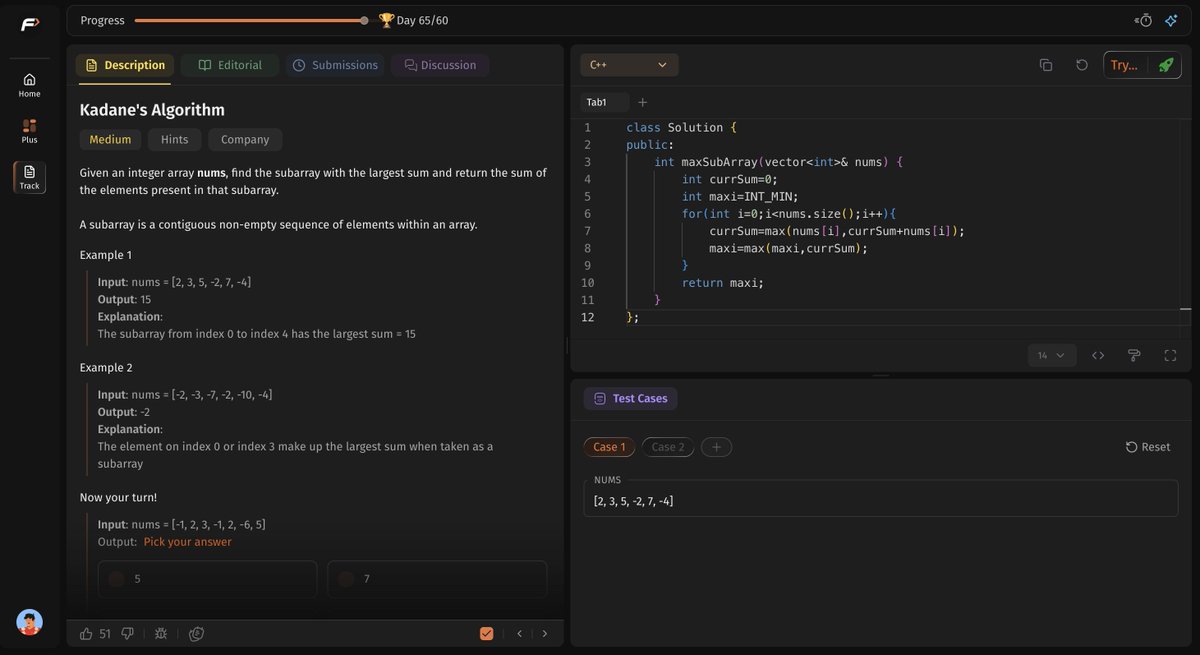Click the 'Example 2' heading

coord(106,368)
